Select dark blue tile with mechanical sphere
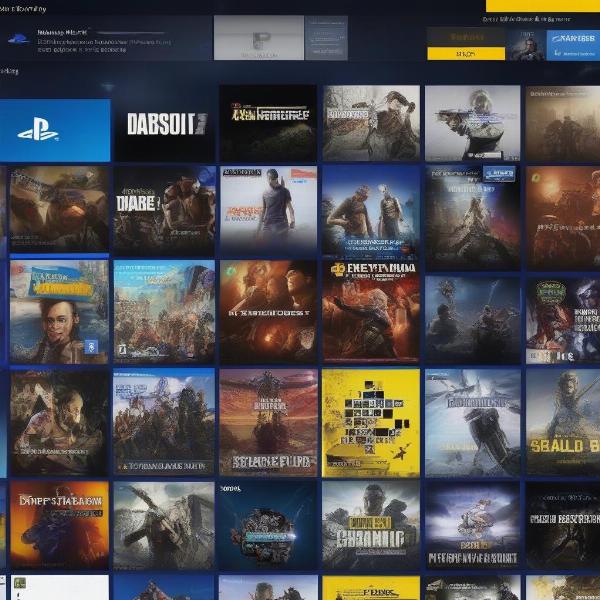This screenshot has height=600, width=600. 268,525
